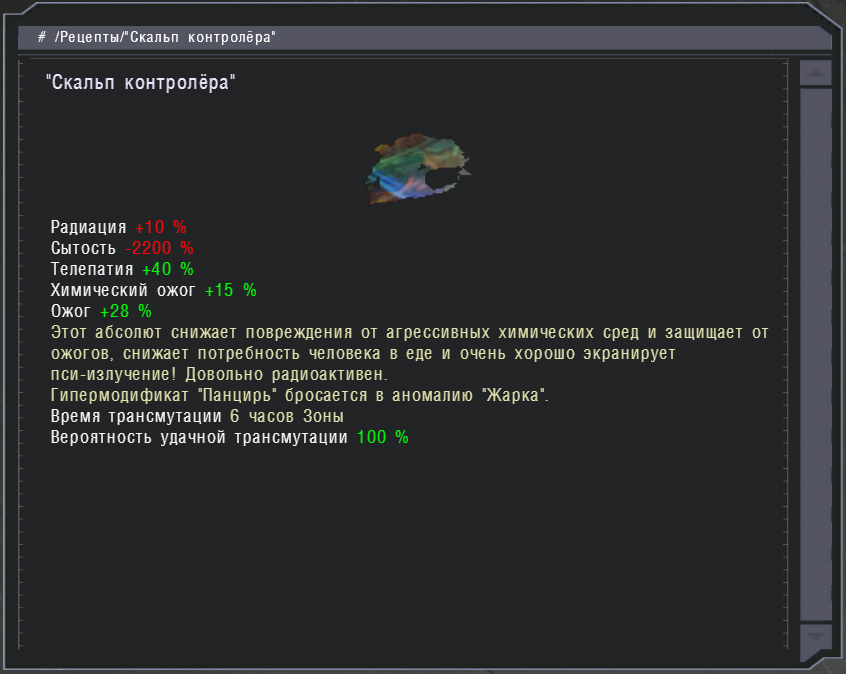Screen dimensions: 846x674
Task: Select the Ожог +28 % stat line
Action: pyautogui.click(x=100, y=311)
